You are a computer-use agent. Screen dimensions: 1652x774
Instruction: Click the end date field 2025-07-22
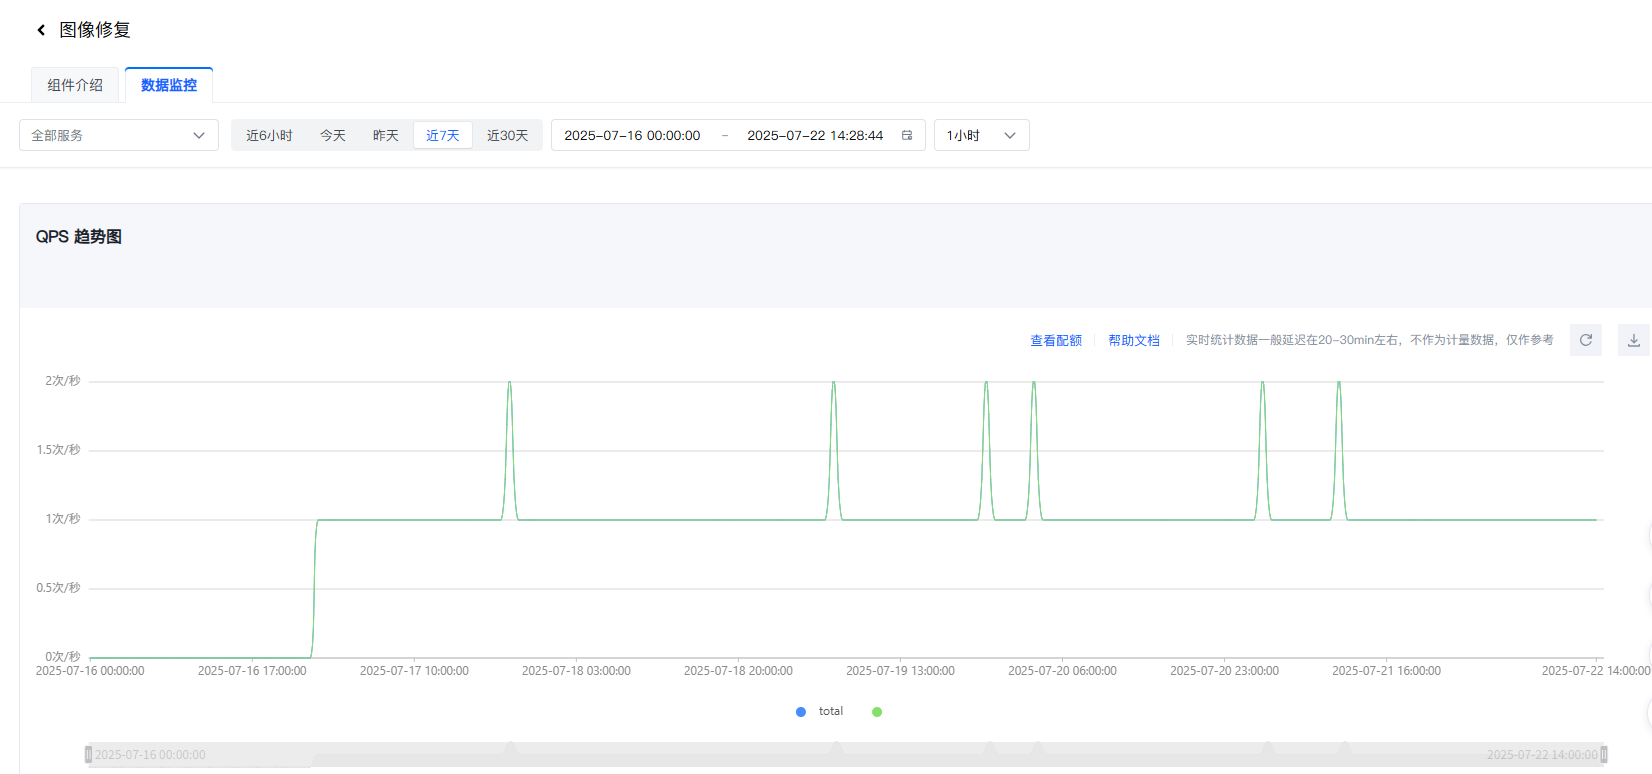click(815, 135)
